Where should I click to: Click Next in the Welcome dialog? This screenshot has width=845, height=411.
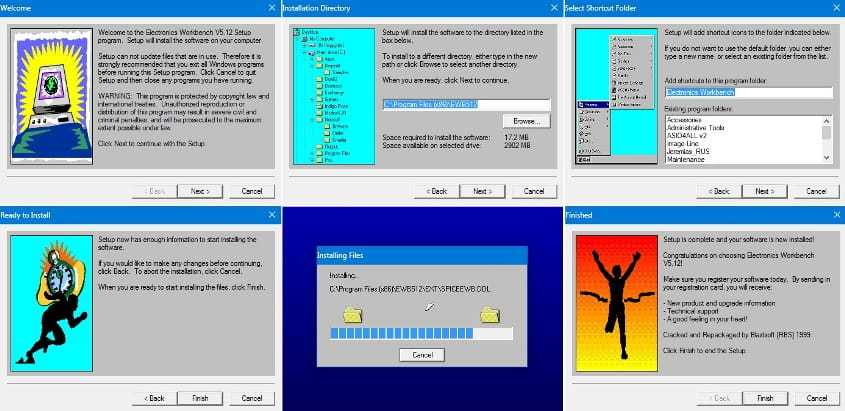200,191
